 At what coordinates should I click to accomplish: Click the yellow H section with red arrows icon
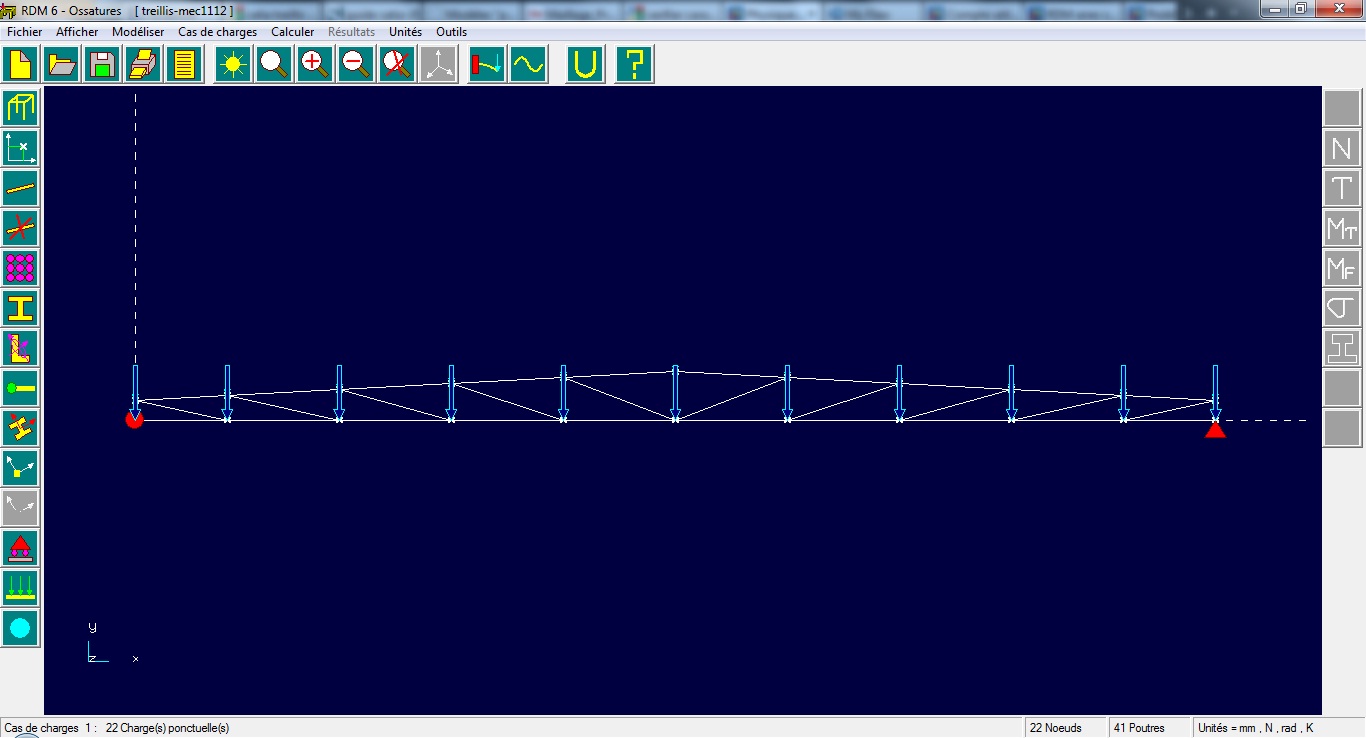coord(21,428)
